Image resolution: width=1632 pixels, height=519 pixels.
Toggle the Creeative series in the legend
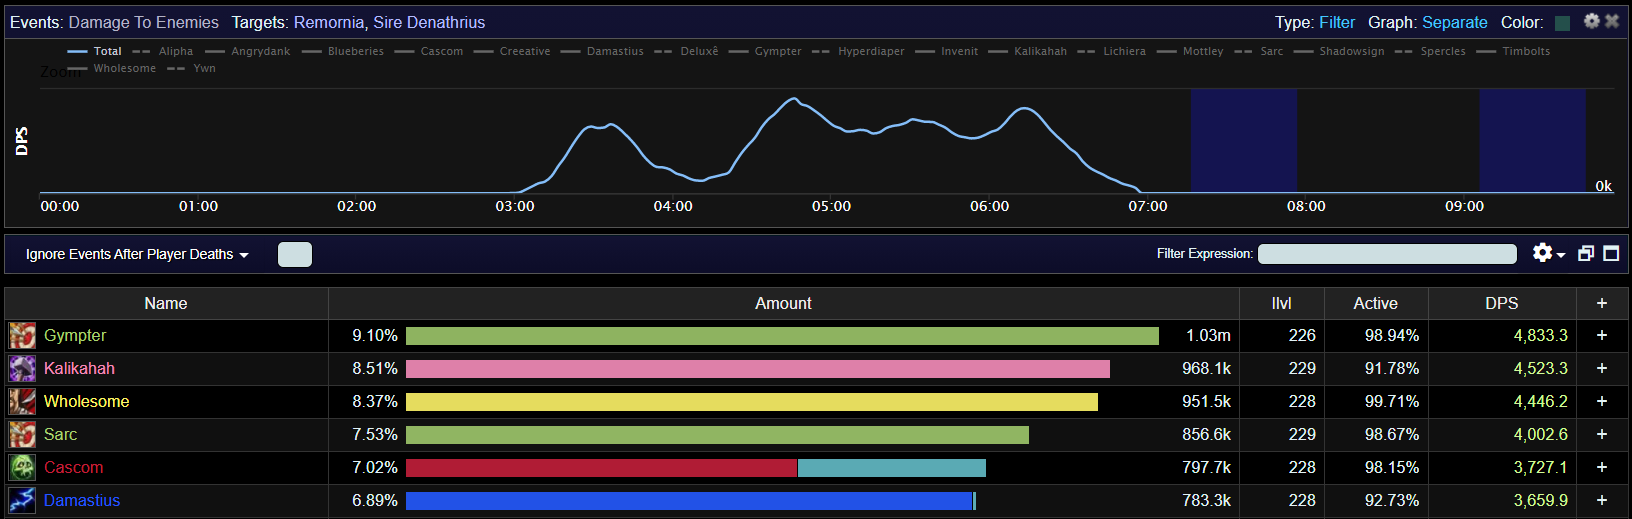[512, 51]
